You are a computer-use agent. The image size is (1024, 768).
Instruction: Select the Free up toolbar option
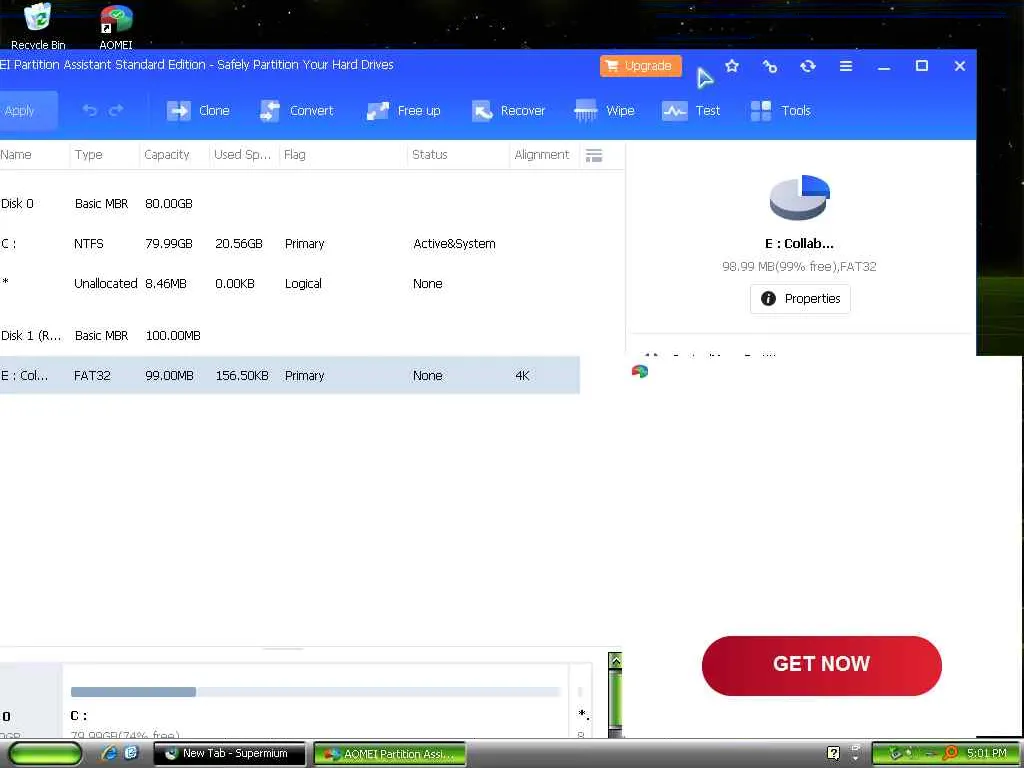(x=403, y=110)
